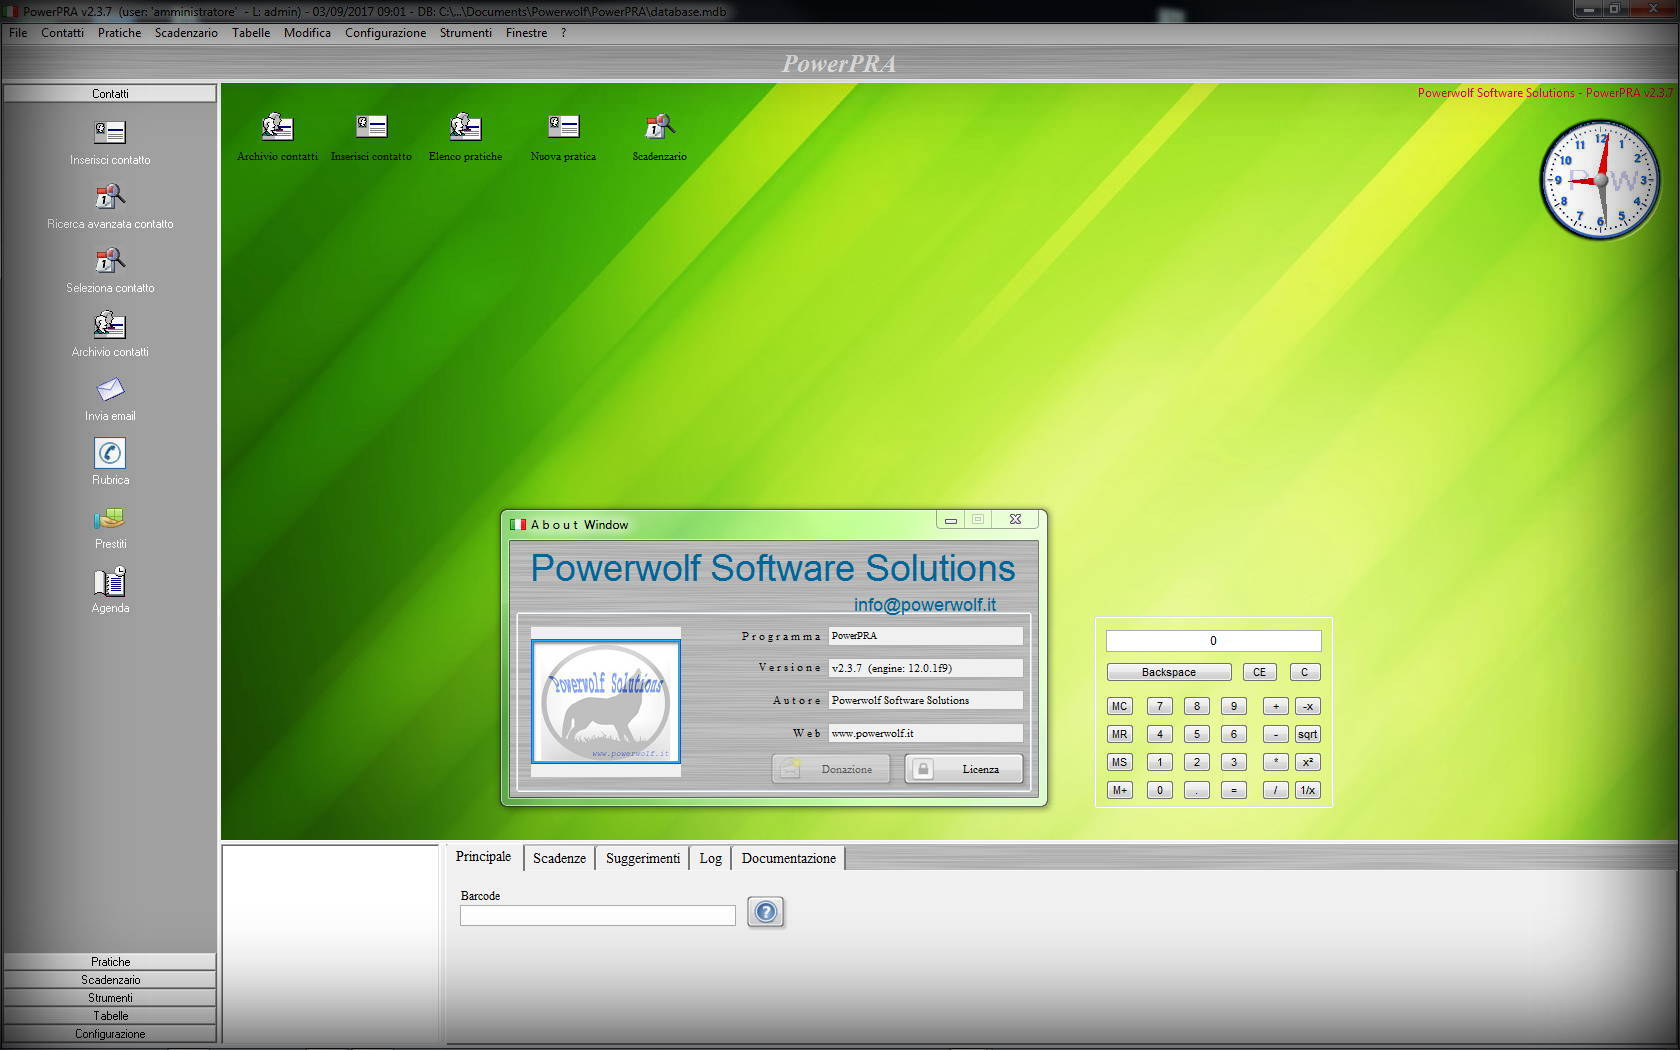Click the calculator MC button
This screenshot has height=1050, width=1680.
click(1119, 706)
